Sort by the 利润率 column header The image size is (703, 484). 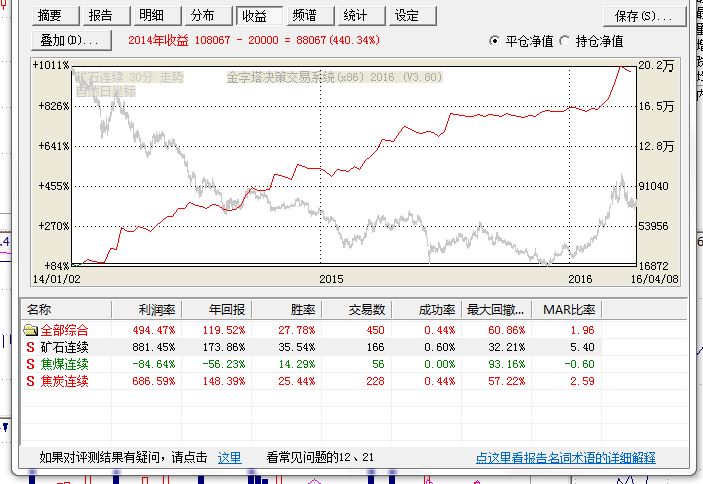147,310
